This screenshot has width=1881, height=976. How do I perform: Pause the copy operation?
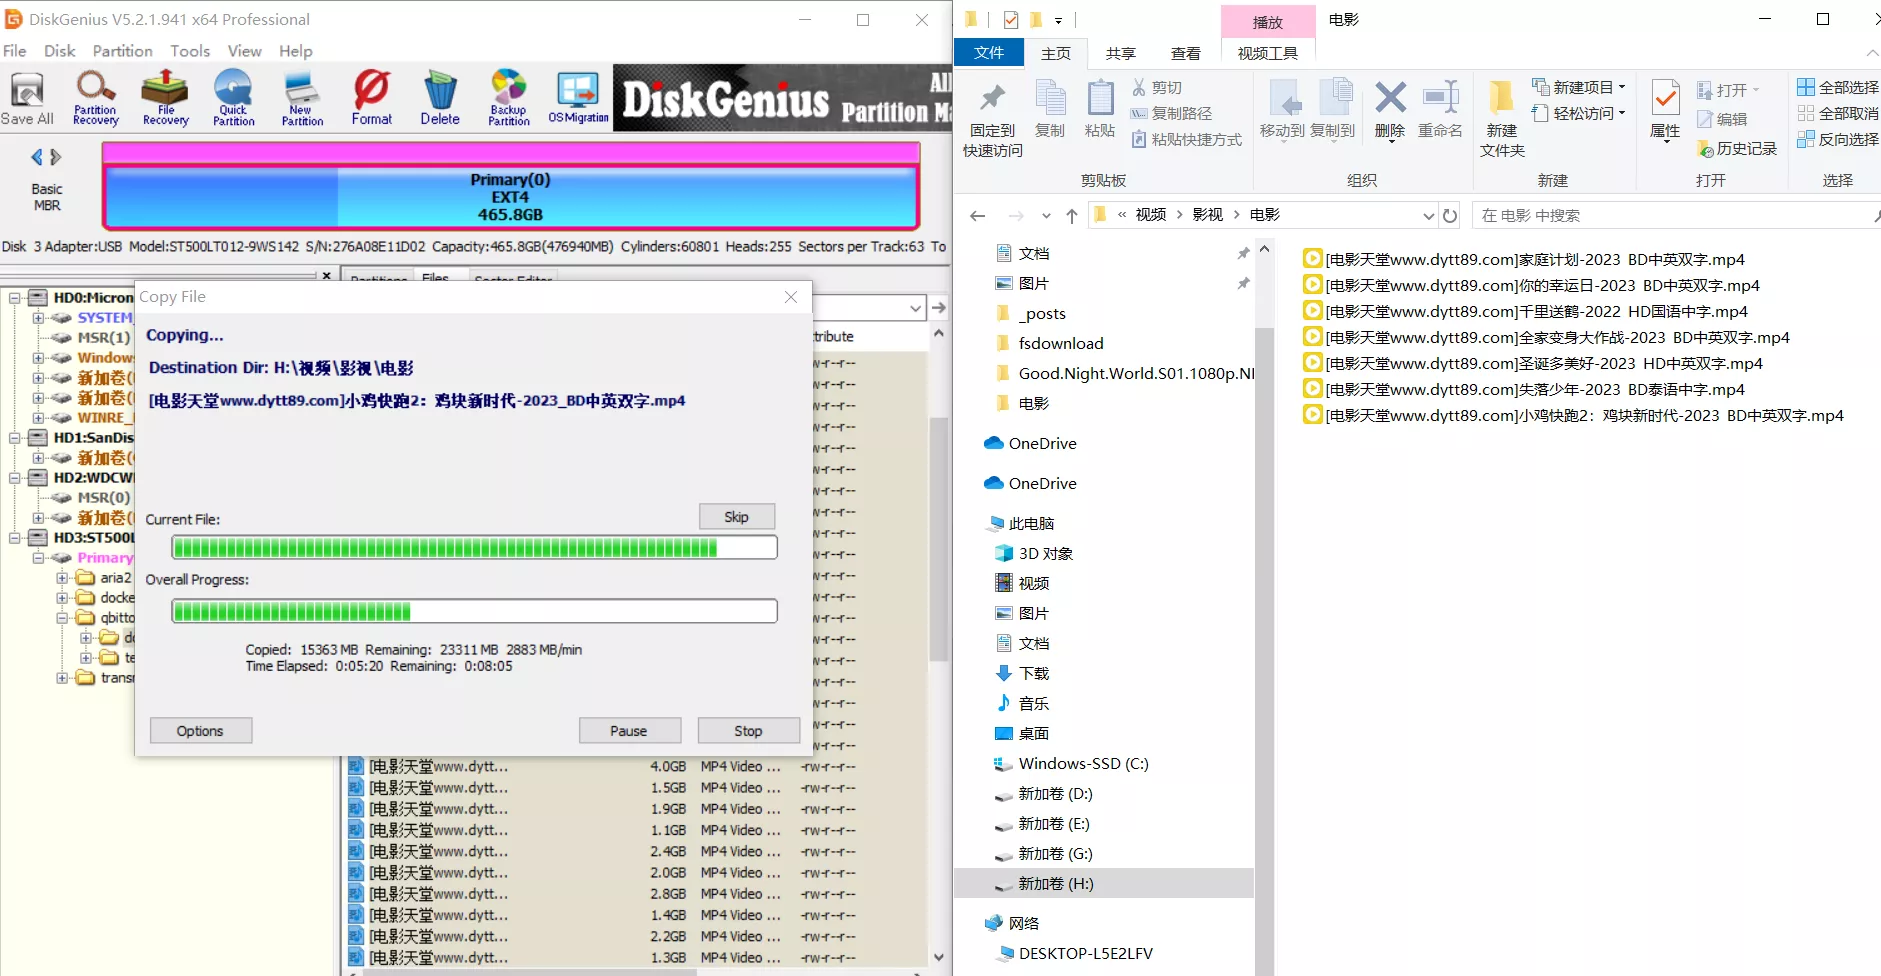point(629,731)
